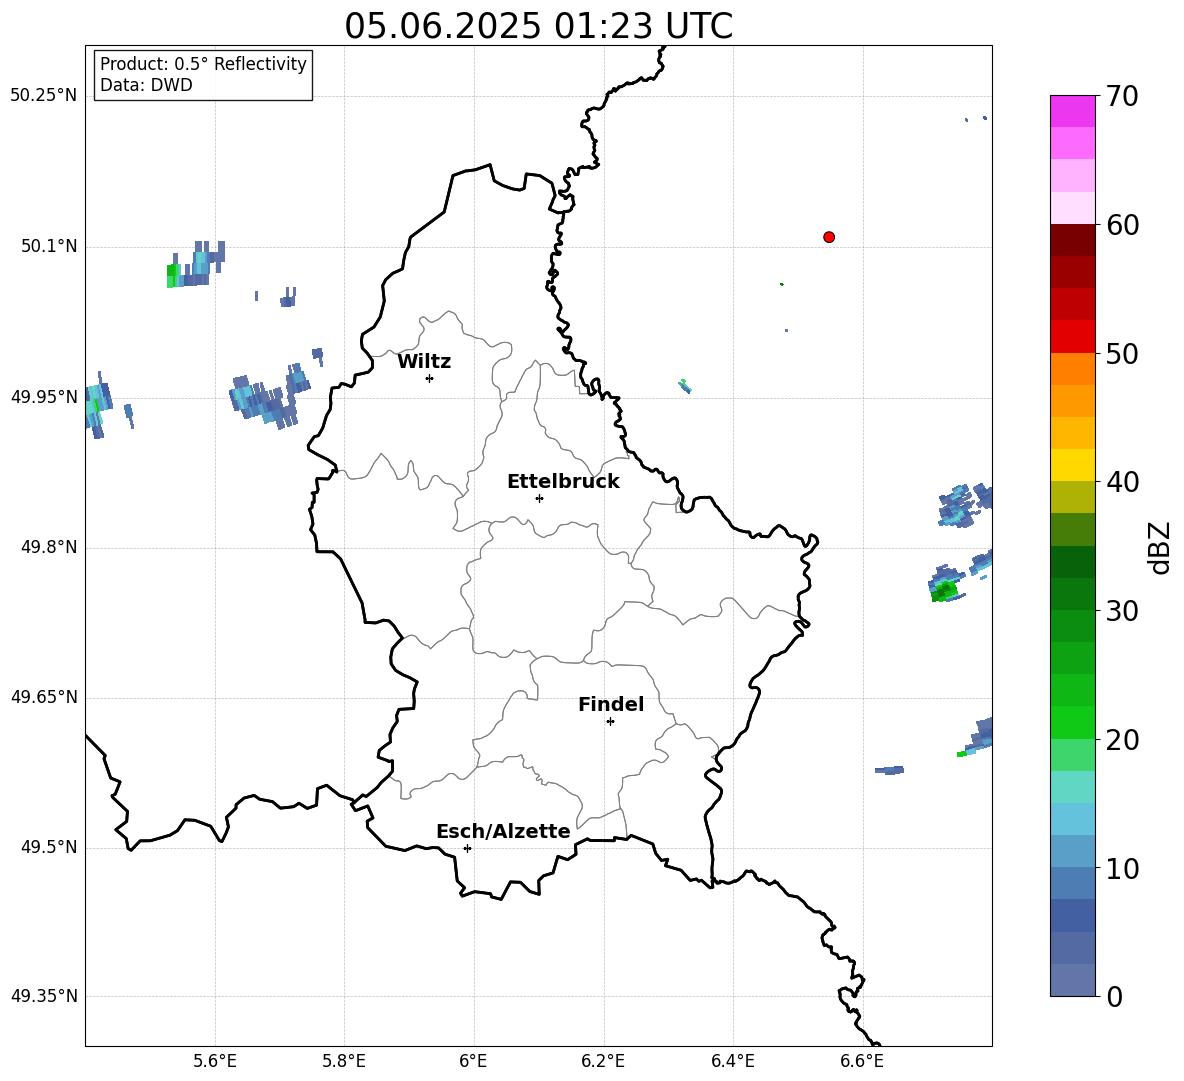
Task: Click the title 05.06.2025 01:23 UTC
Action: (538, 26)
